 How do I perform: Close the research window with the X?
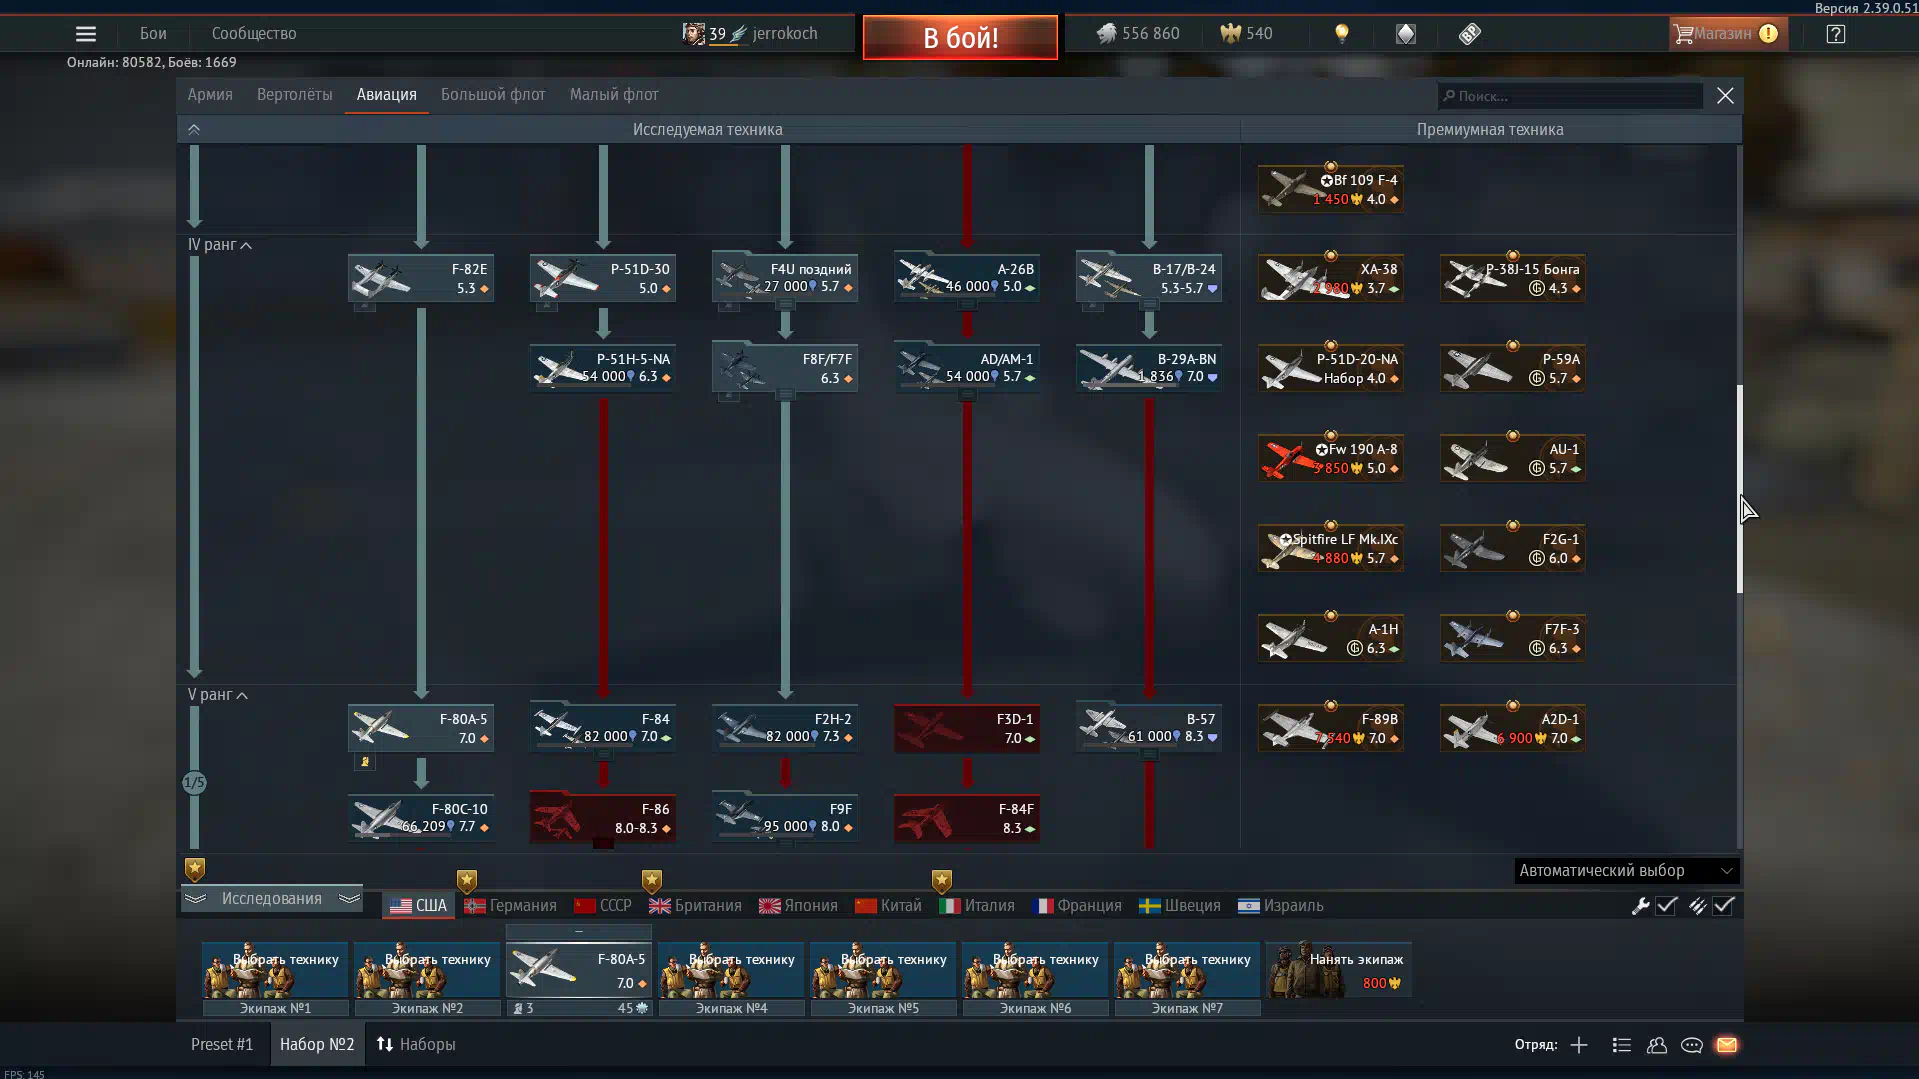[x=1725, y=96]
